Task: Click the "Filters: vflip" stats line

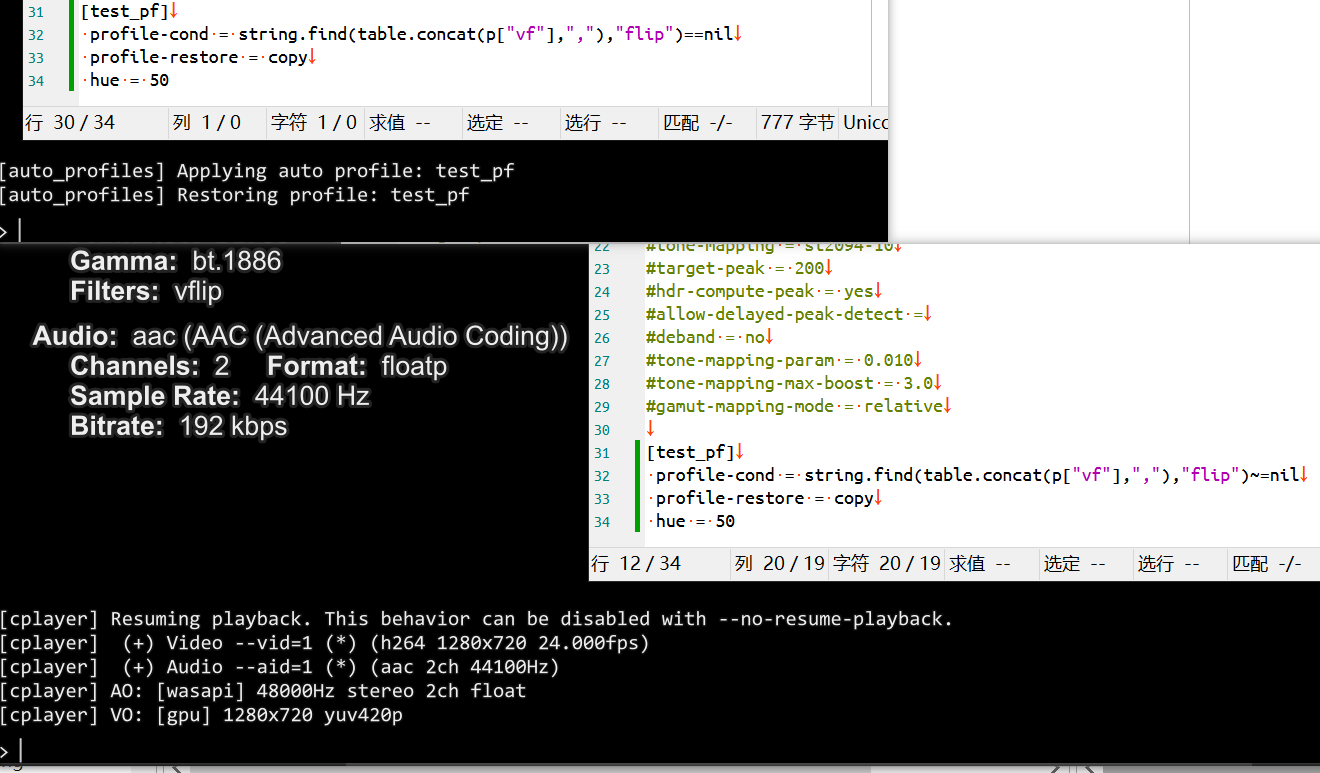Action: coord(146,292)
